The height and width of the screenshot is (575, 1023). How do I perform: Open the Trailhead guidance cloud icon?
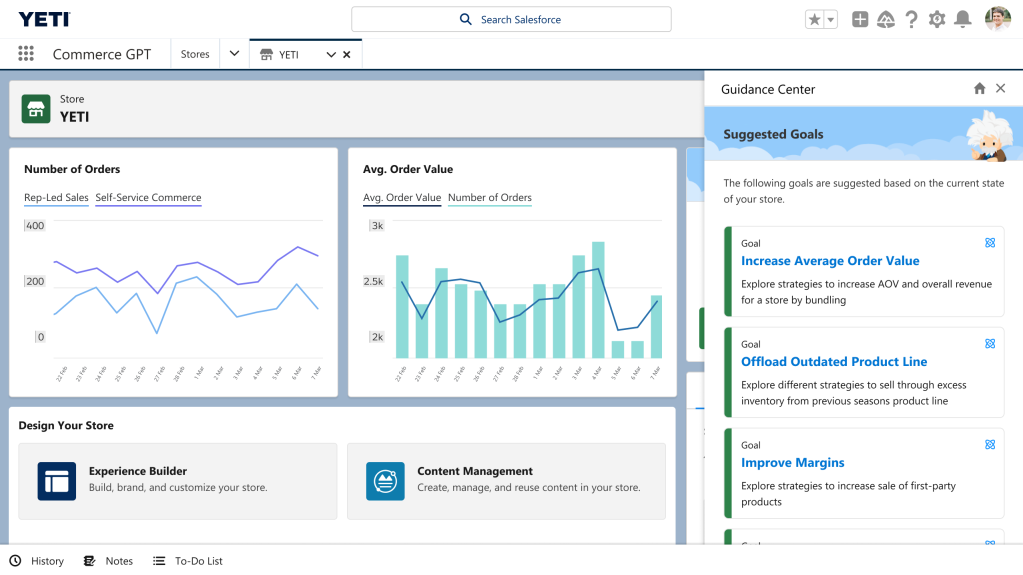(886, 19)
